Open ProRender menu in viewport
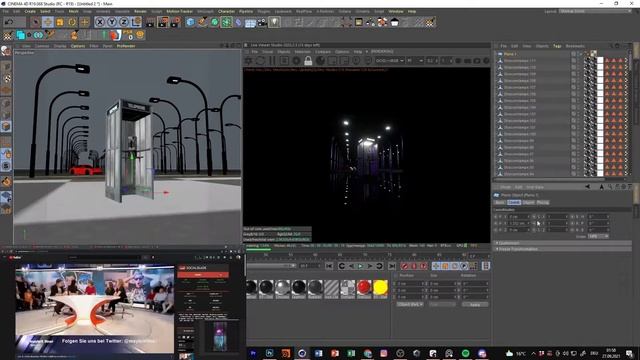Viewport: 640px width, 360px height. [126, 46]
